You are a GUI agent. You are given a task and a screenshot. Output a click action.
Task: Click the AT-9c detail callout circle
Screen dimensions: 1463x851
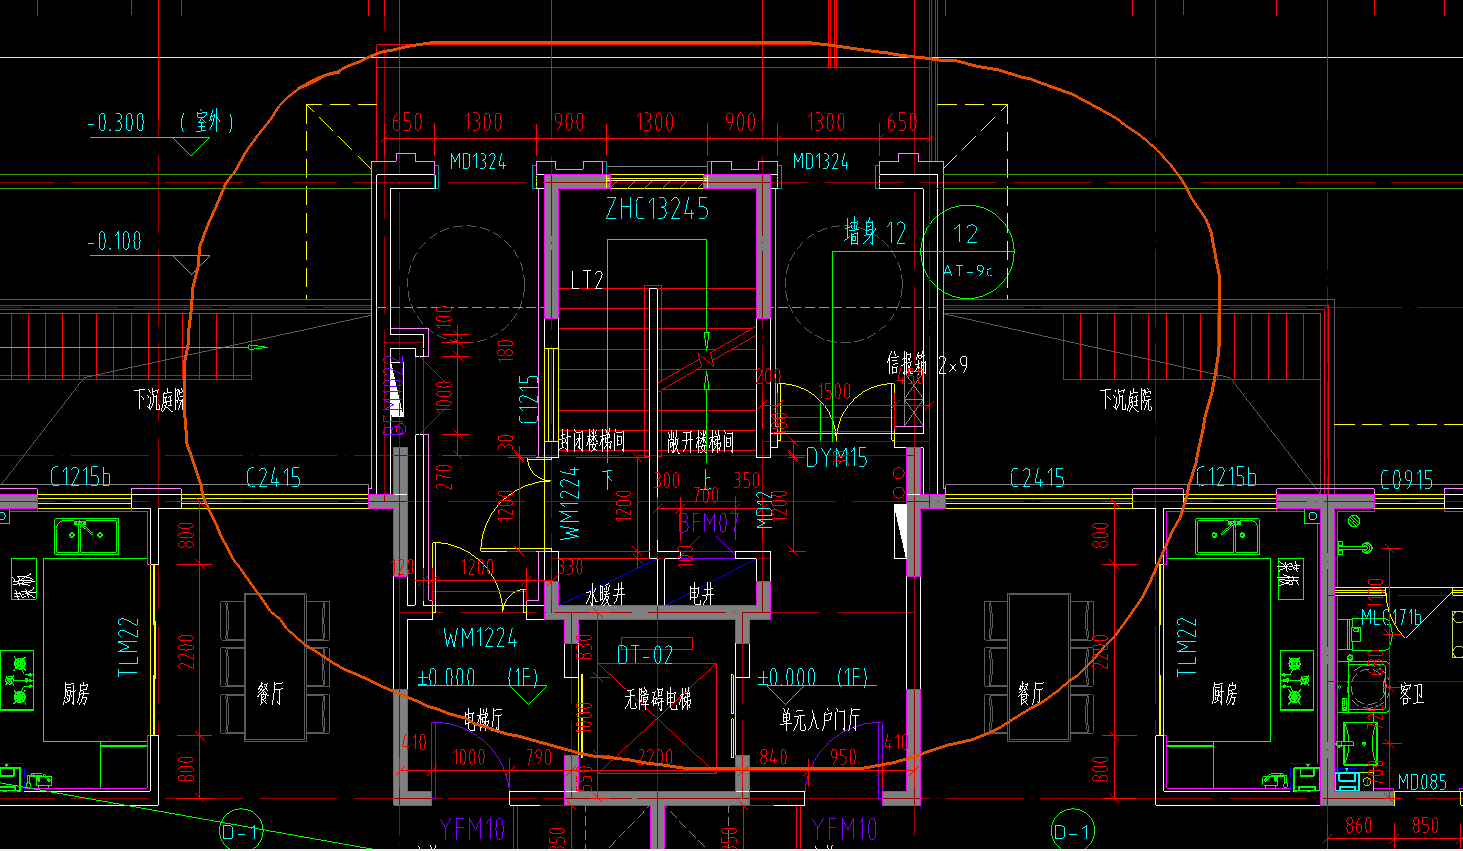point(967,251)
